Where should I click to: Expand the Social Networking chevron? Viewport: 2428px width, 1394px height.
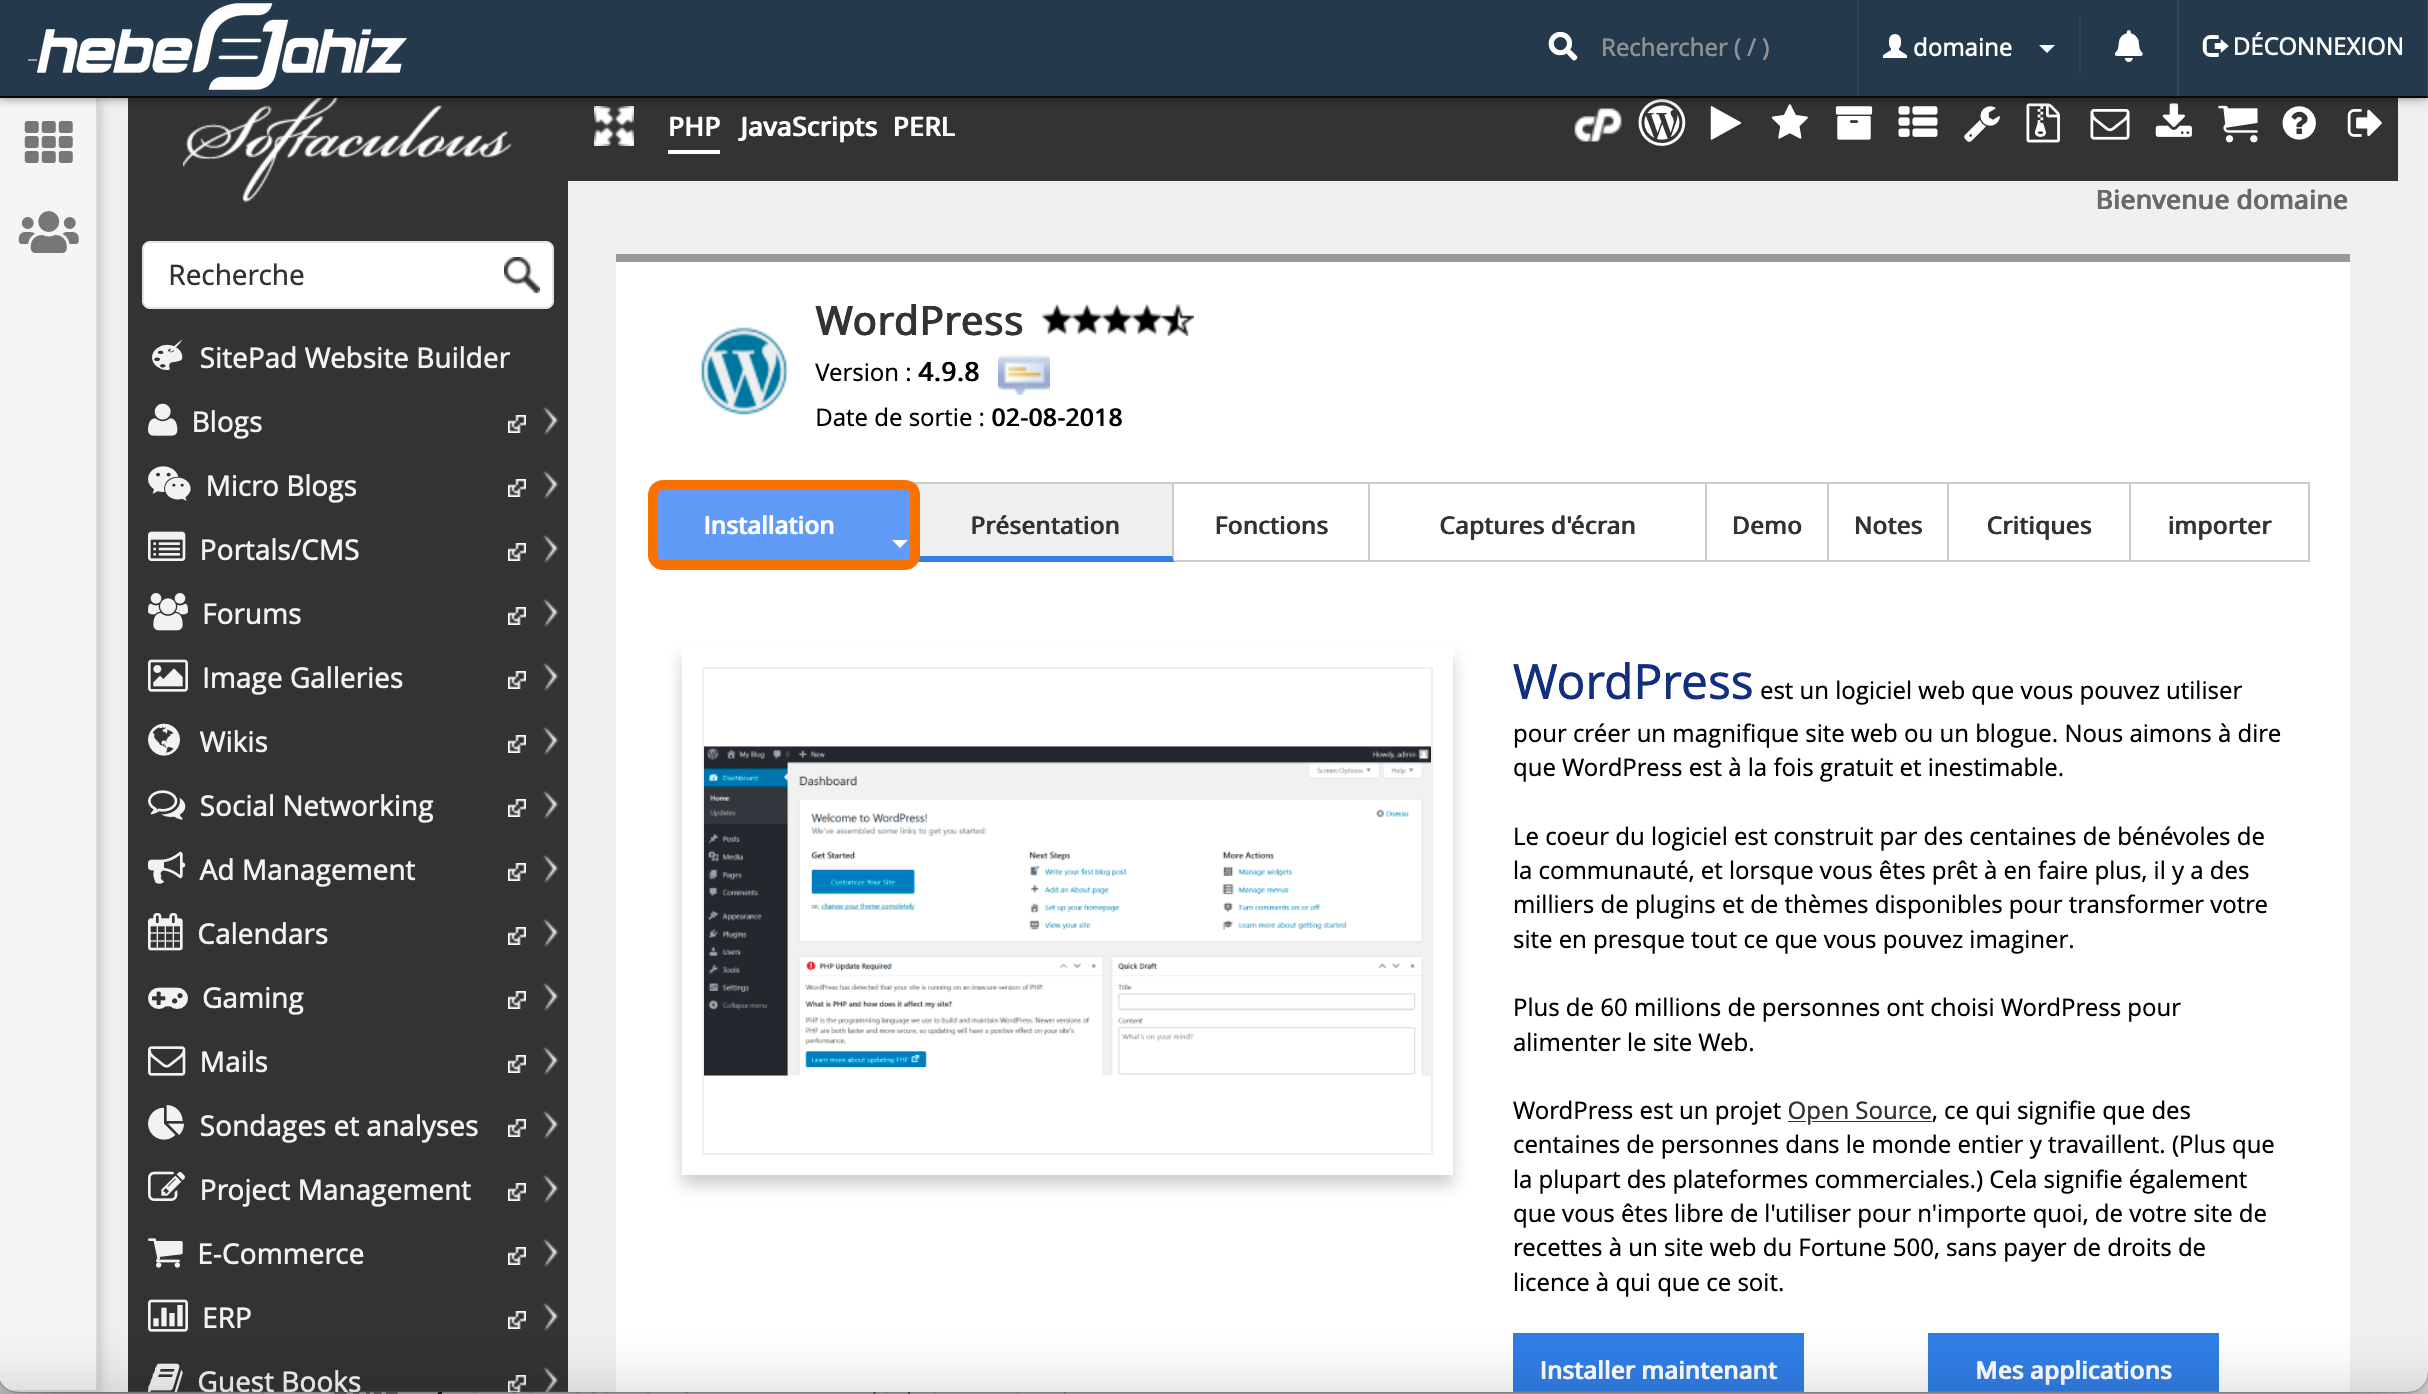[x=551, y=805]
